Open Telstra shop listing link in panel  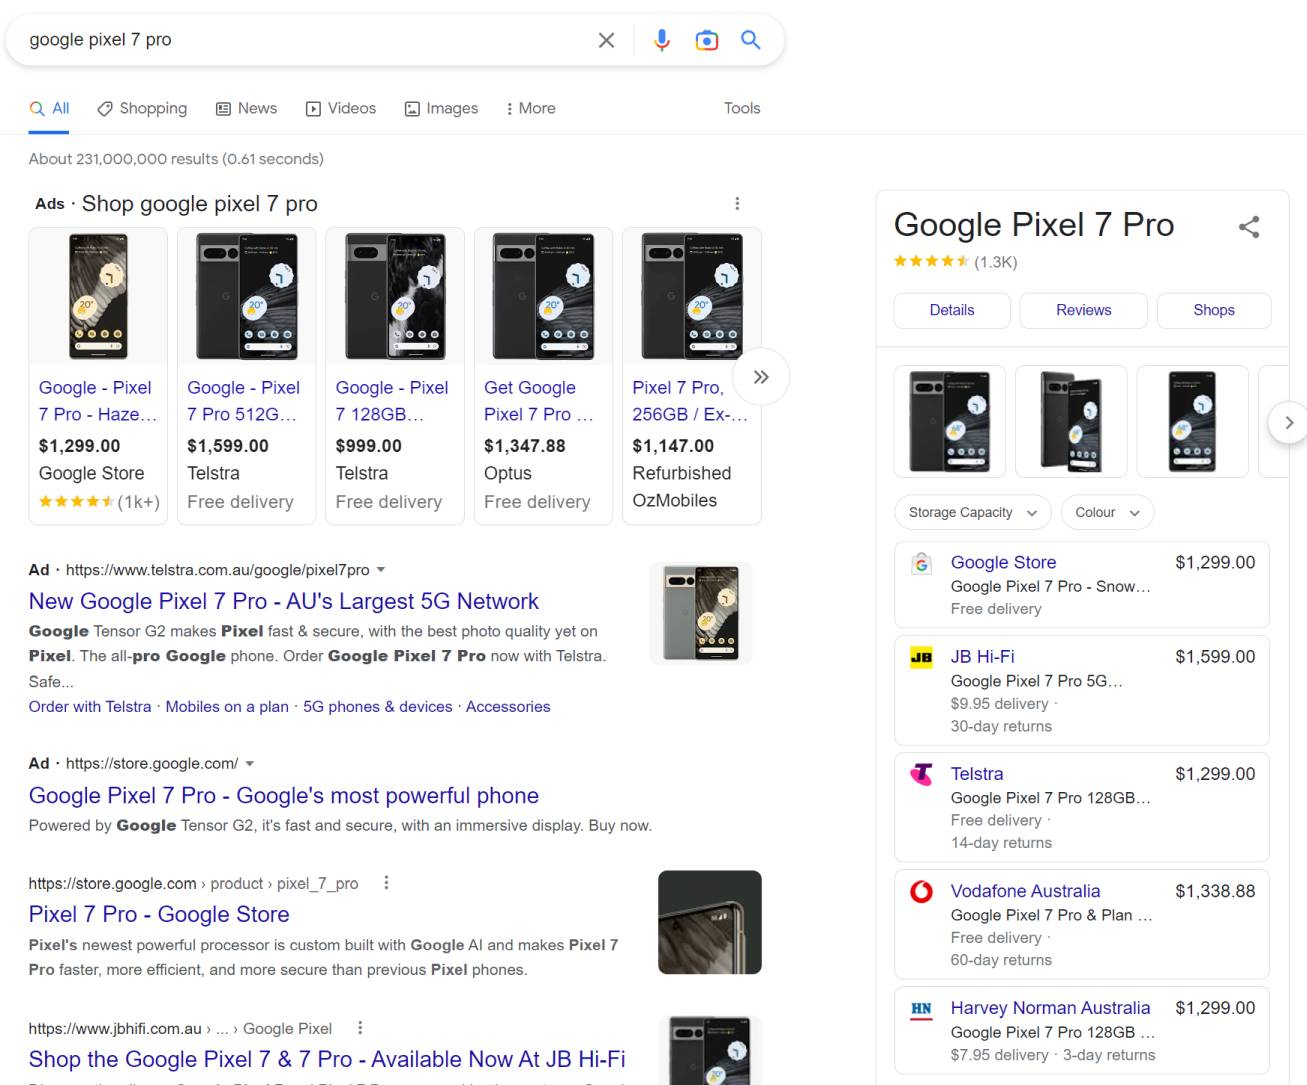(x=977, y=773)
